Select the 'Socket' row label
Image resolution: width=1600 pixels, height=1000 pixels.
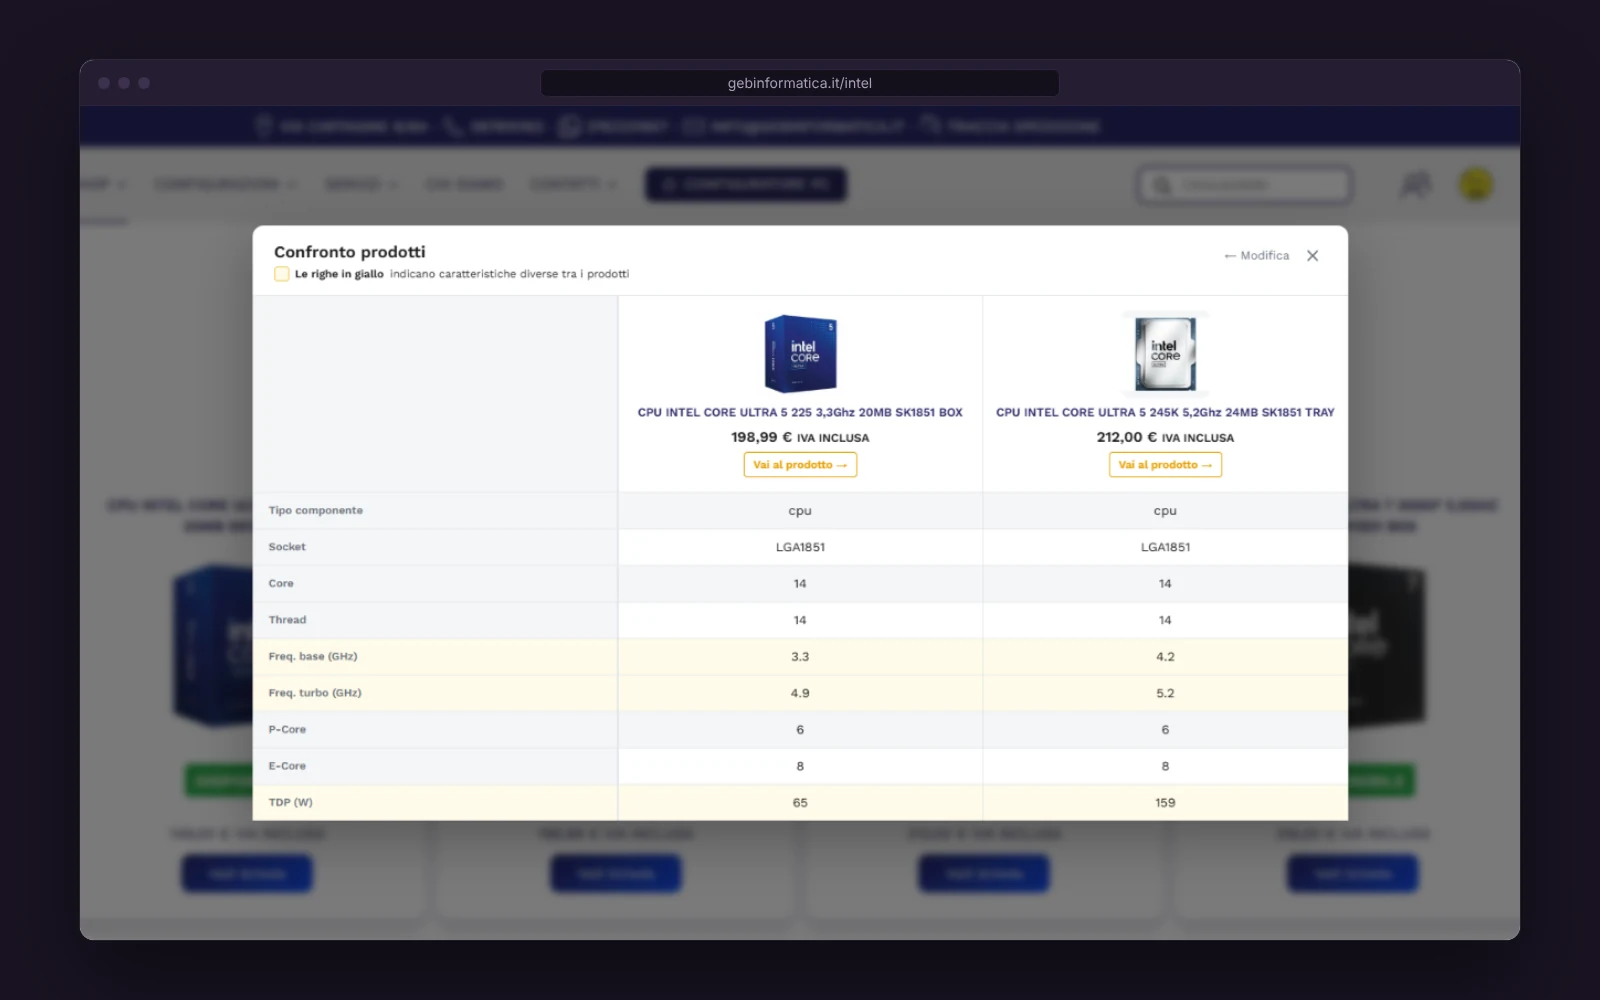287,547
